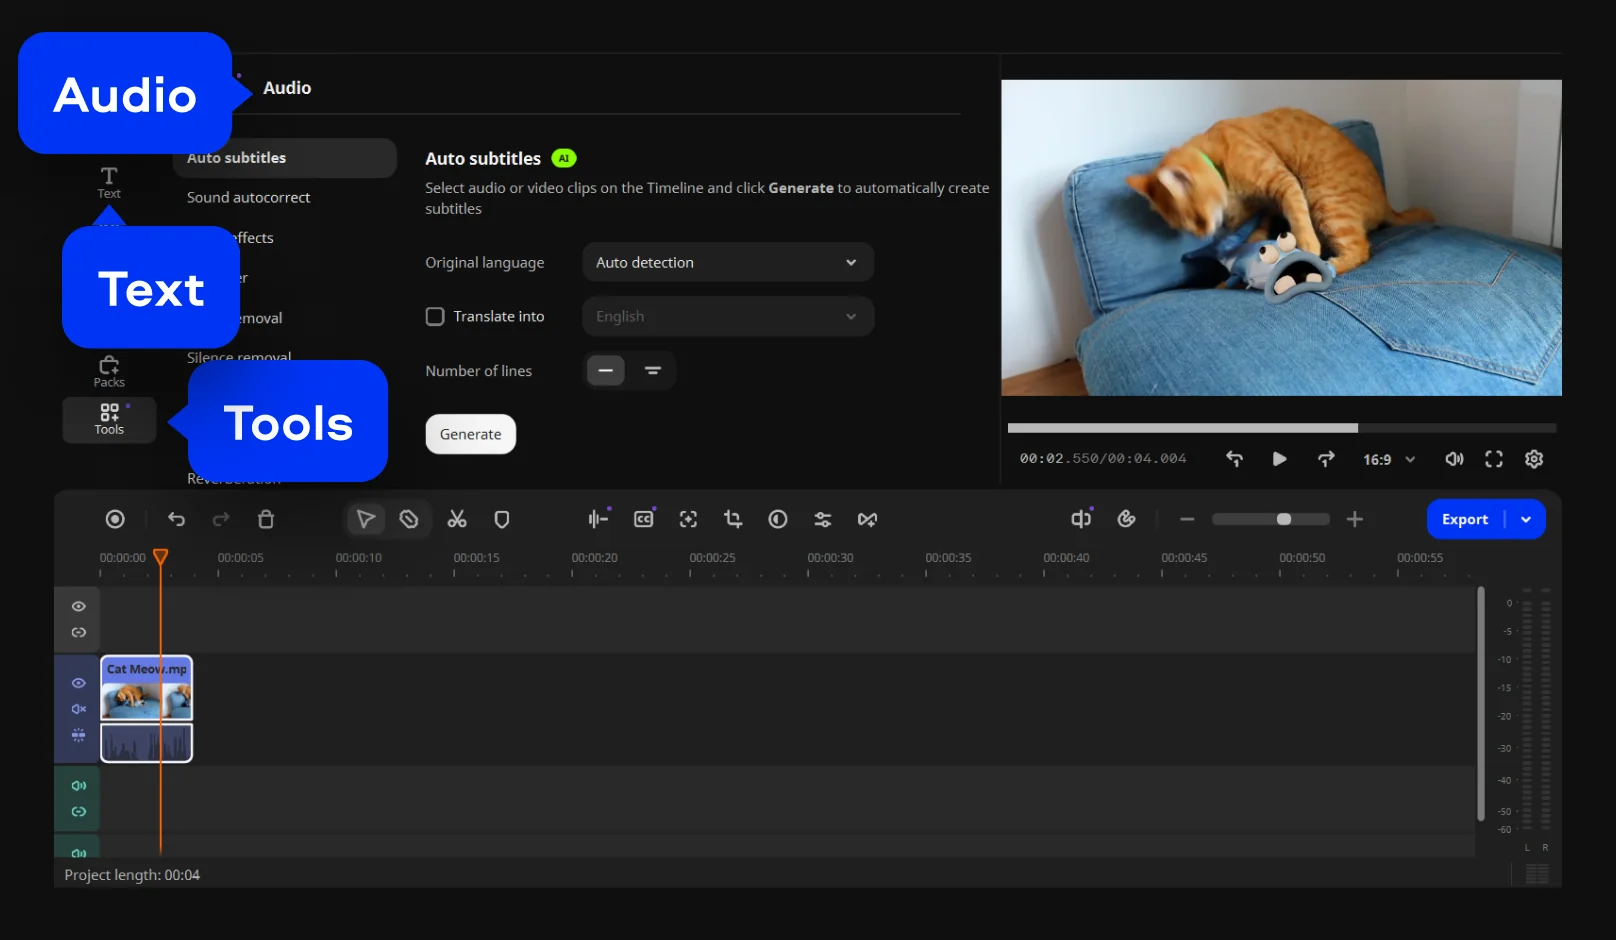Hide the Cat Meow video track

79,683
